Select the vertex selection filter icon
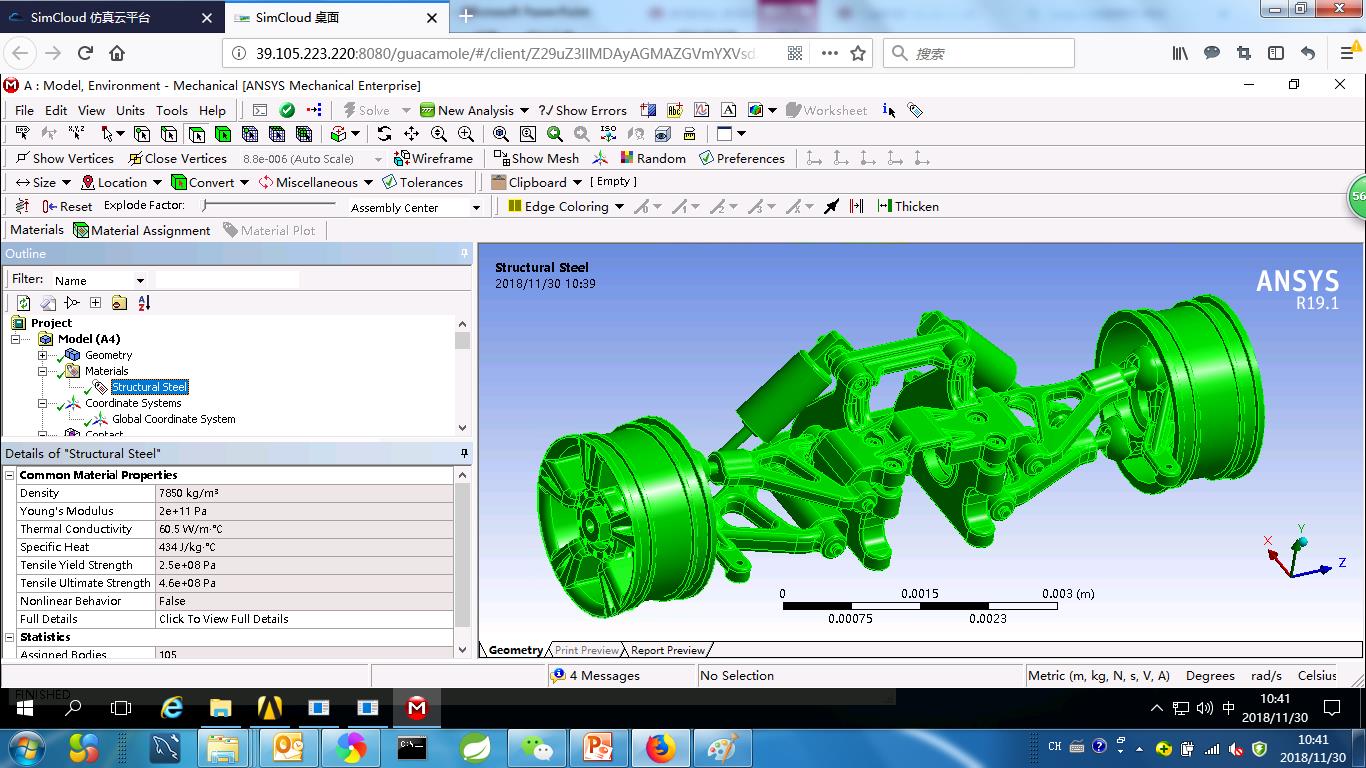The width and height of the screenshot is (1366, 768). (x=142, y=134)
